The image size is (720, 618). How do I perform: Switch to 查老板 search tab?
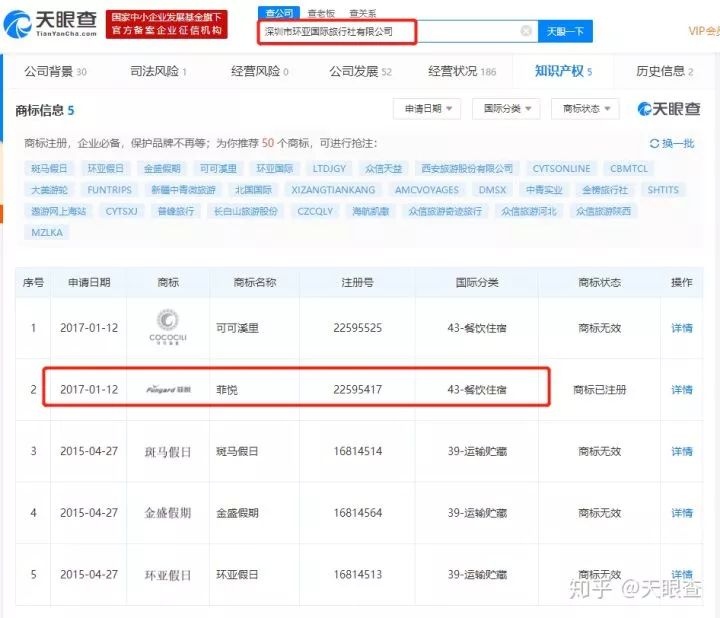[321, 13]
